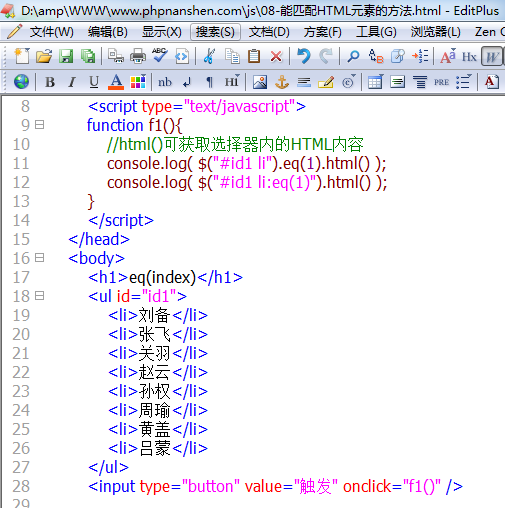Open Print Preview icon
Screen dimensions: 505x508
tap(116, 56)
